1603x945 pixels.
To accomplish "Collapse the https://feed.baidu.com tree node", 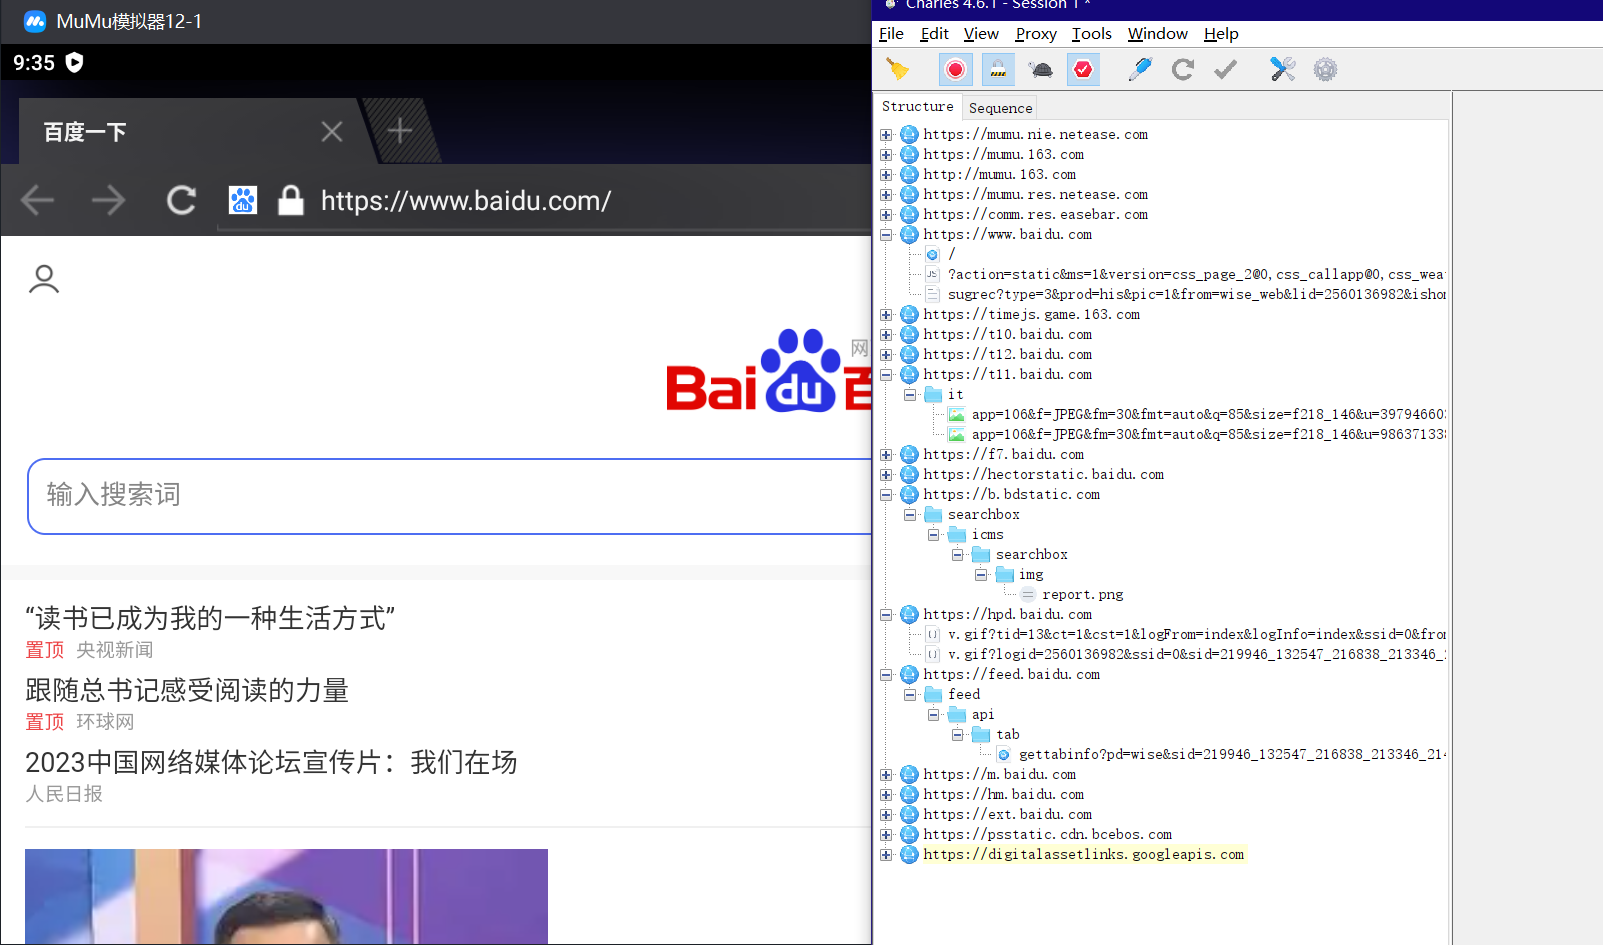I will tap(886, 675).
